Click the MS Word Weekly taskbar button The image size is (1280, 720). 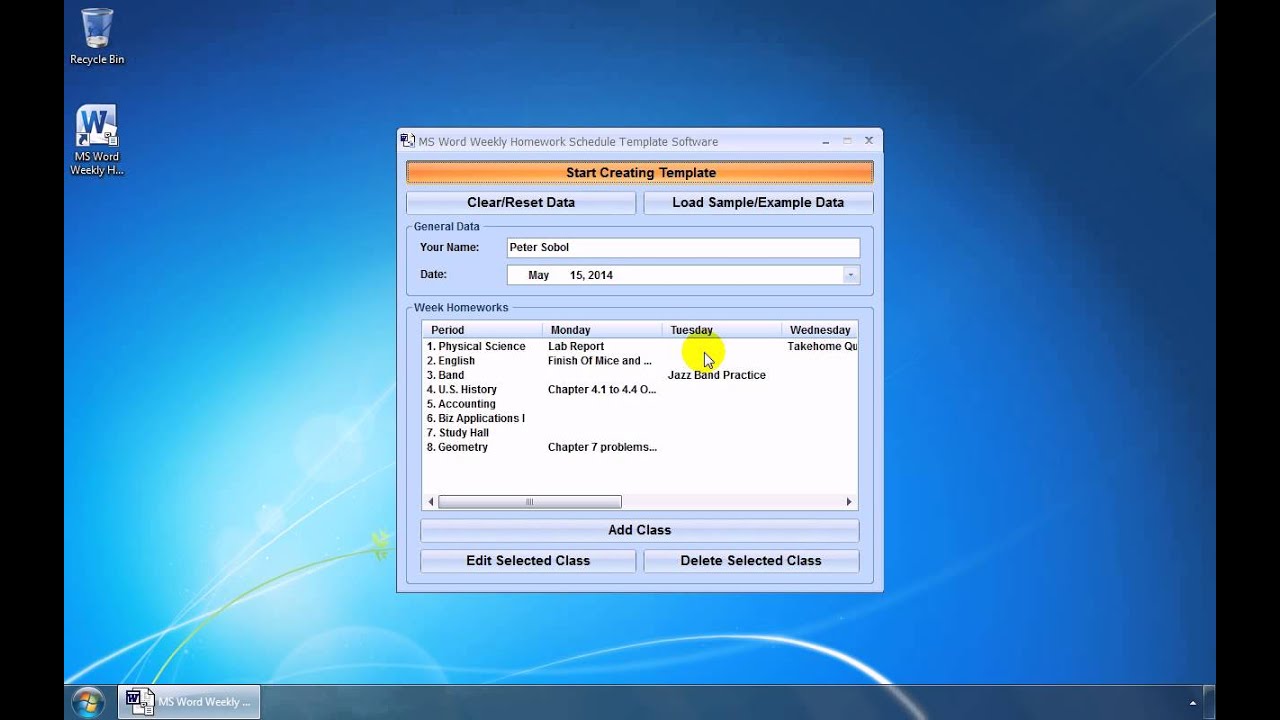click(189, 702)
